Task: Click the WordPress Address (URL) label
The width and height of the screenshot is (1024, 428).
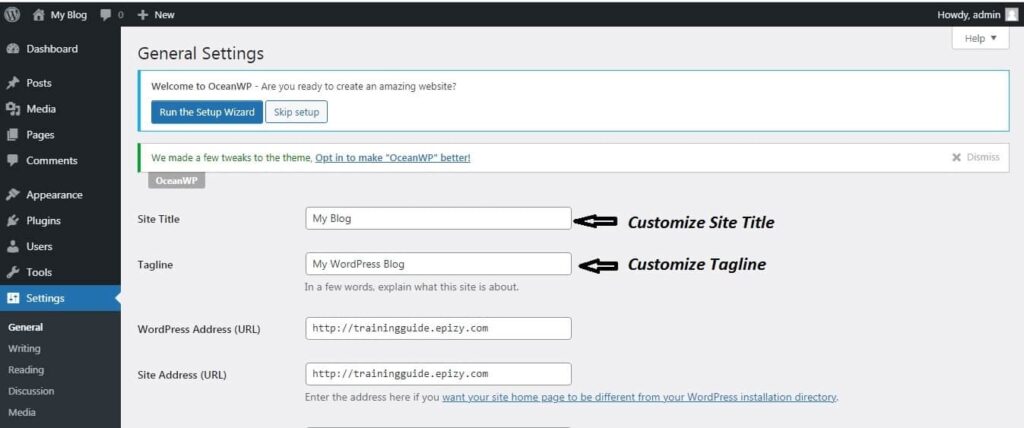Action: 199,329
